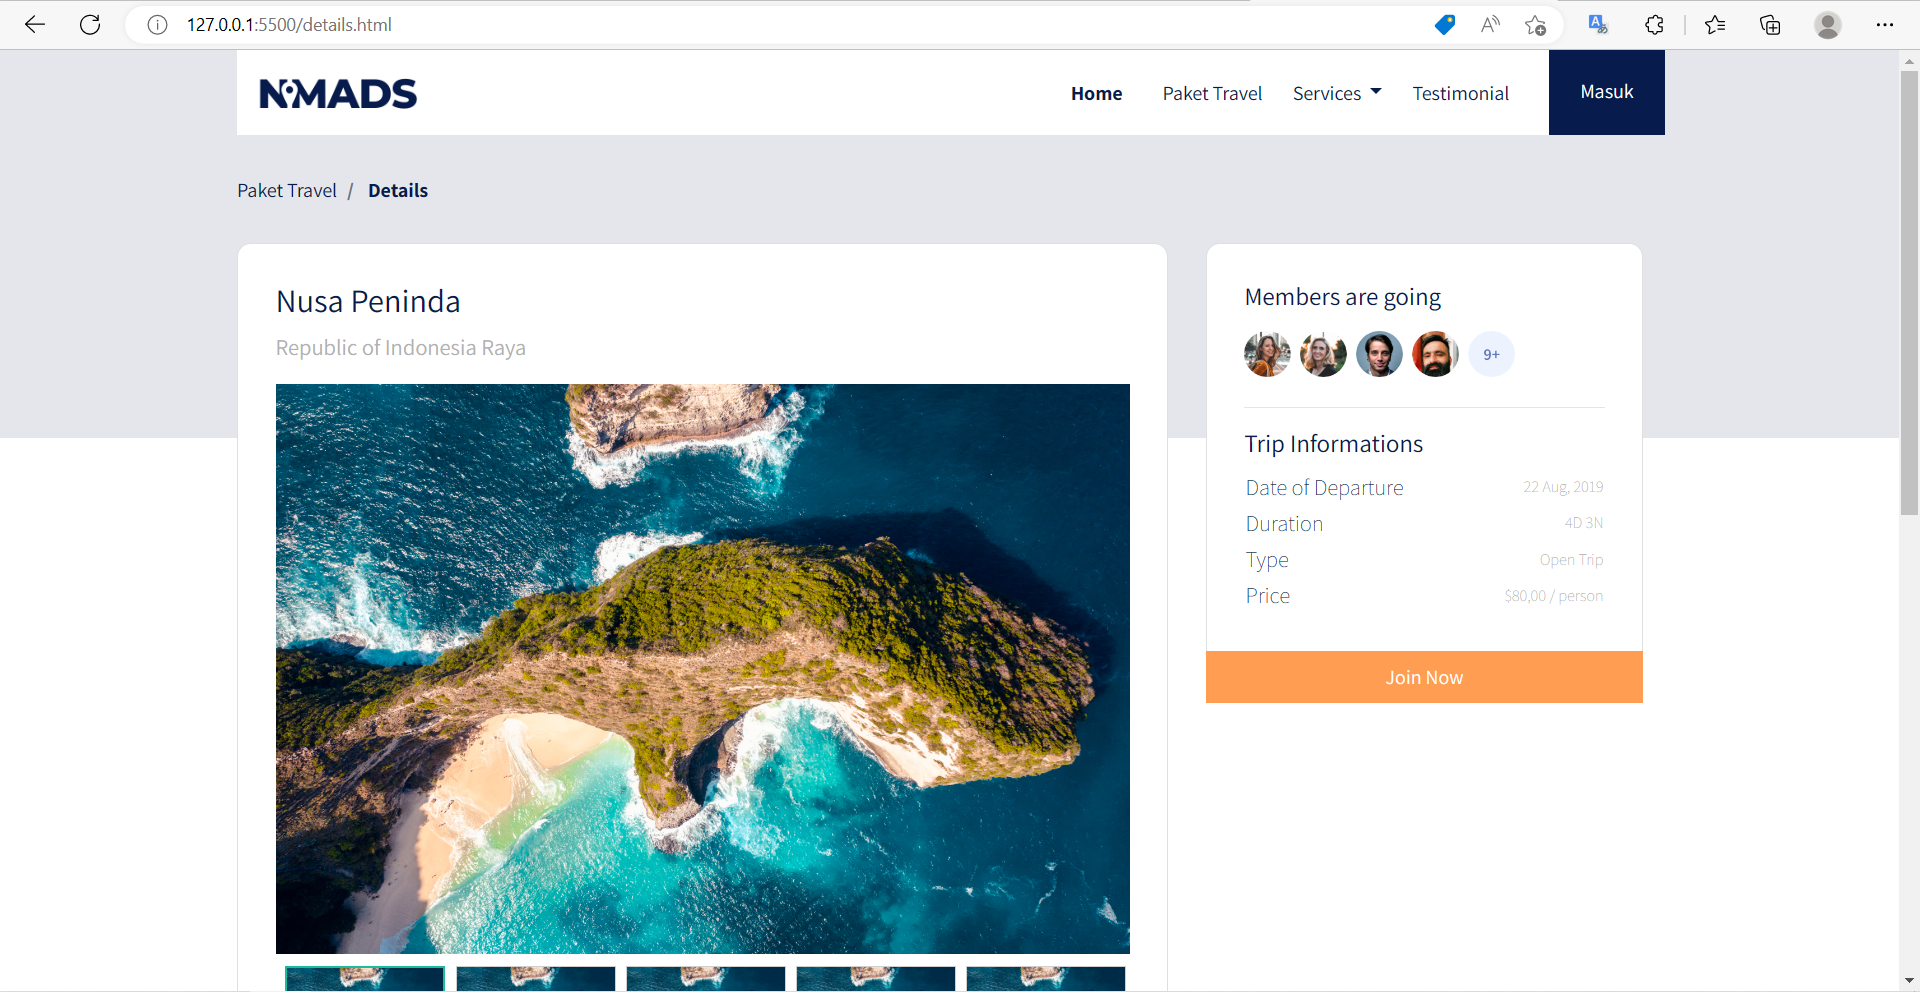The image size is (1920, 992).
Task: Go back to the previous page
Action: click(35, 25)
